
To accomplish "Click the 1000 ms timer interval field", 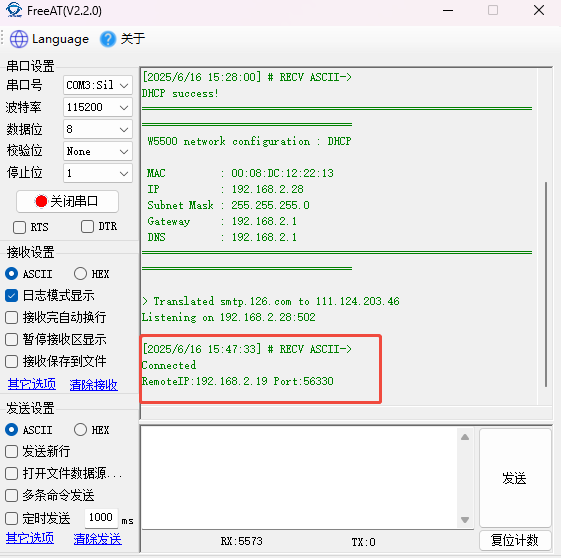I will pos(101,518).
